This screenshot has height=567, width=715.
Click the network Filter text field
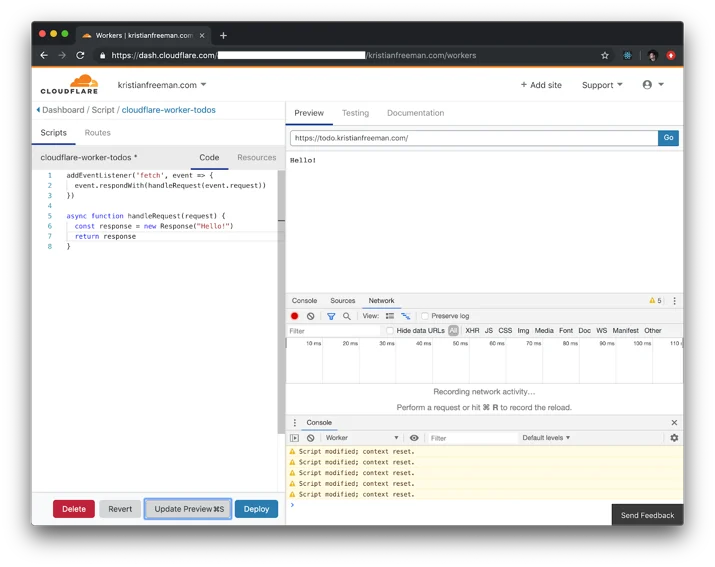pyautogui.click(x=333, y=331)
